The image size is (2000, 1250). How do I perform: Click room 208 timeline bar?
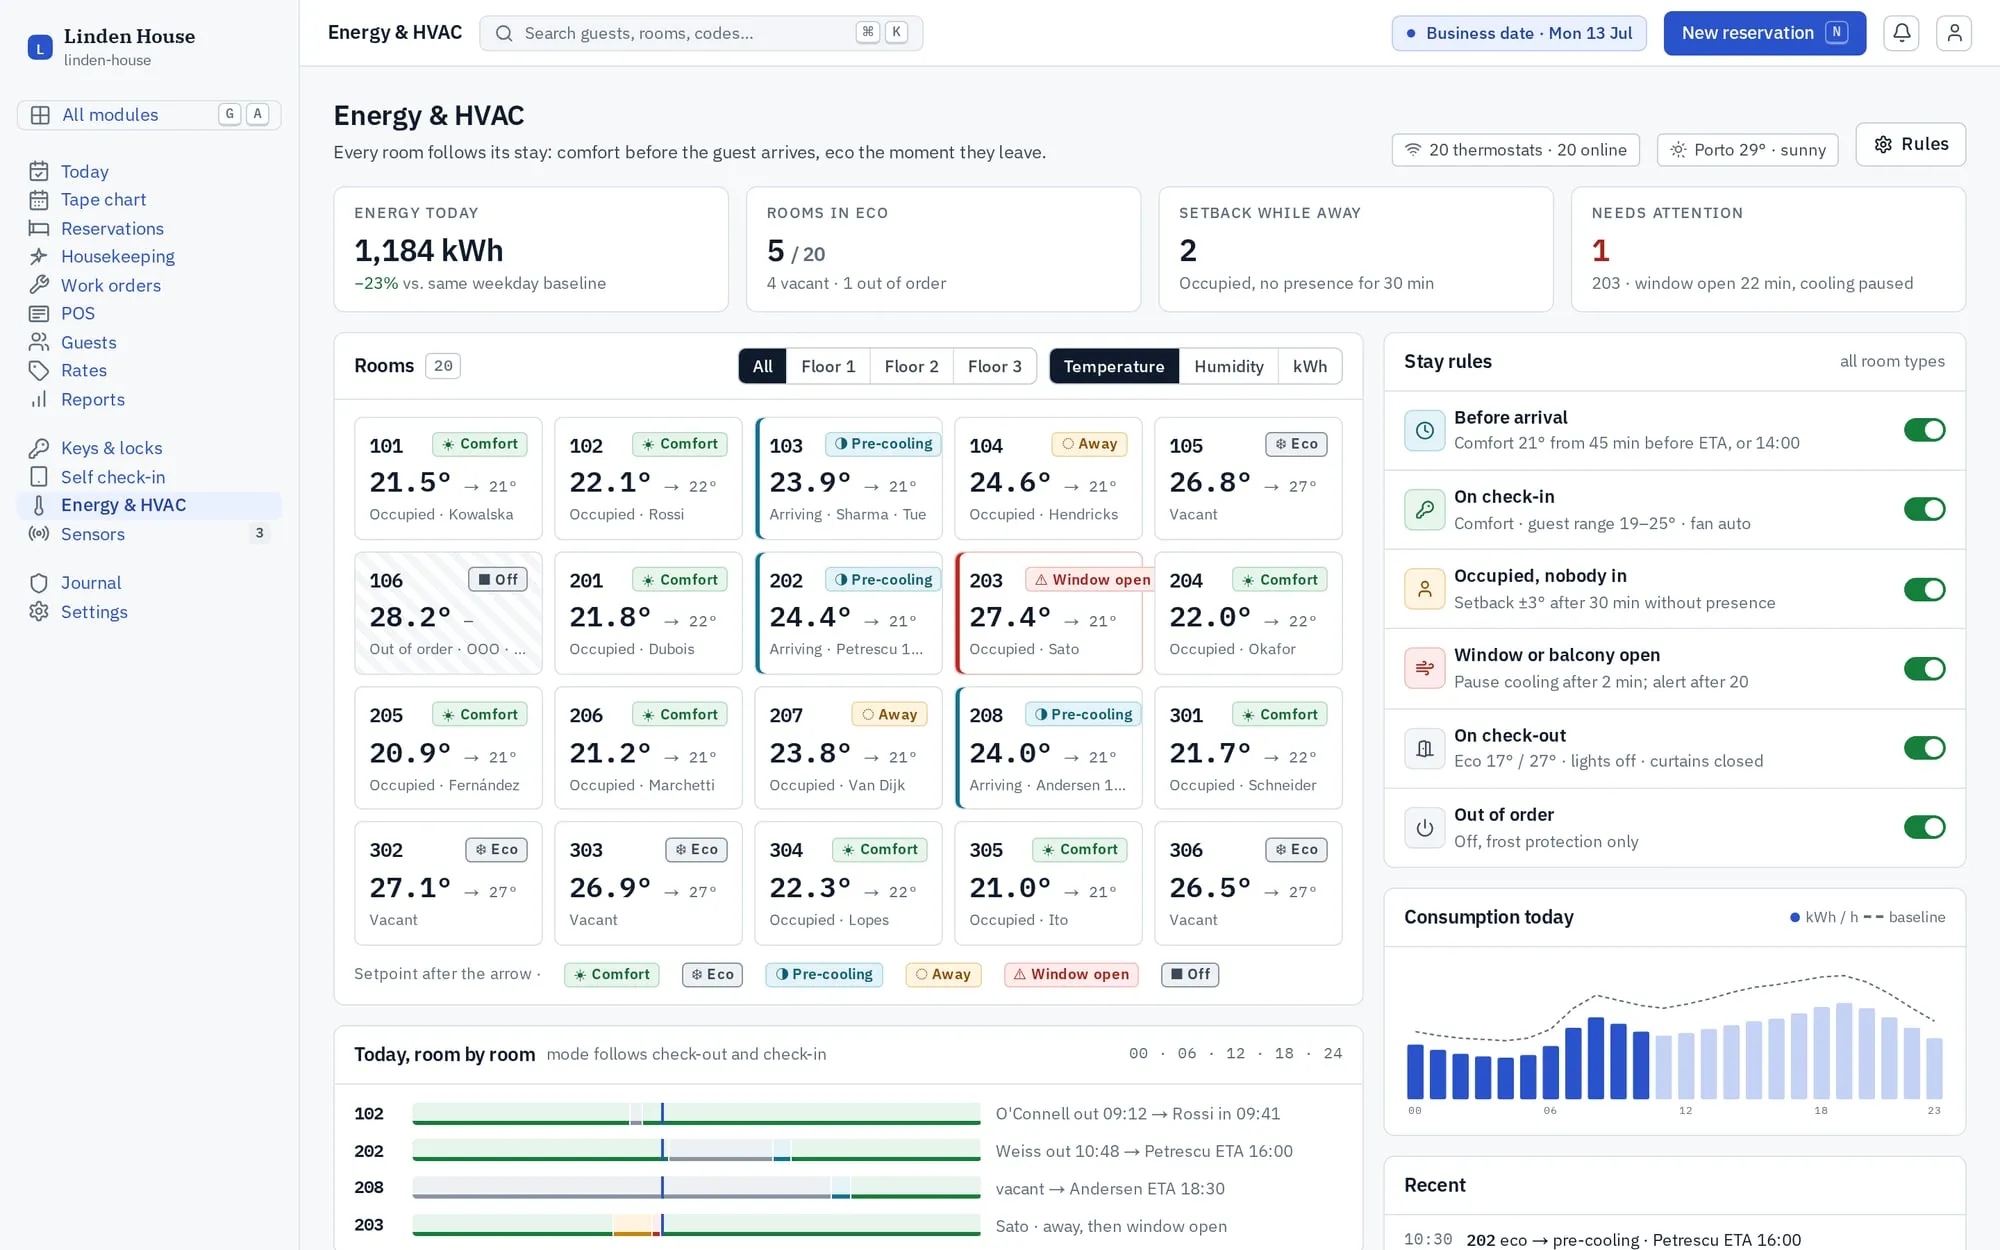tap(696, 1188)
